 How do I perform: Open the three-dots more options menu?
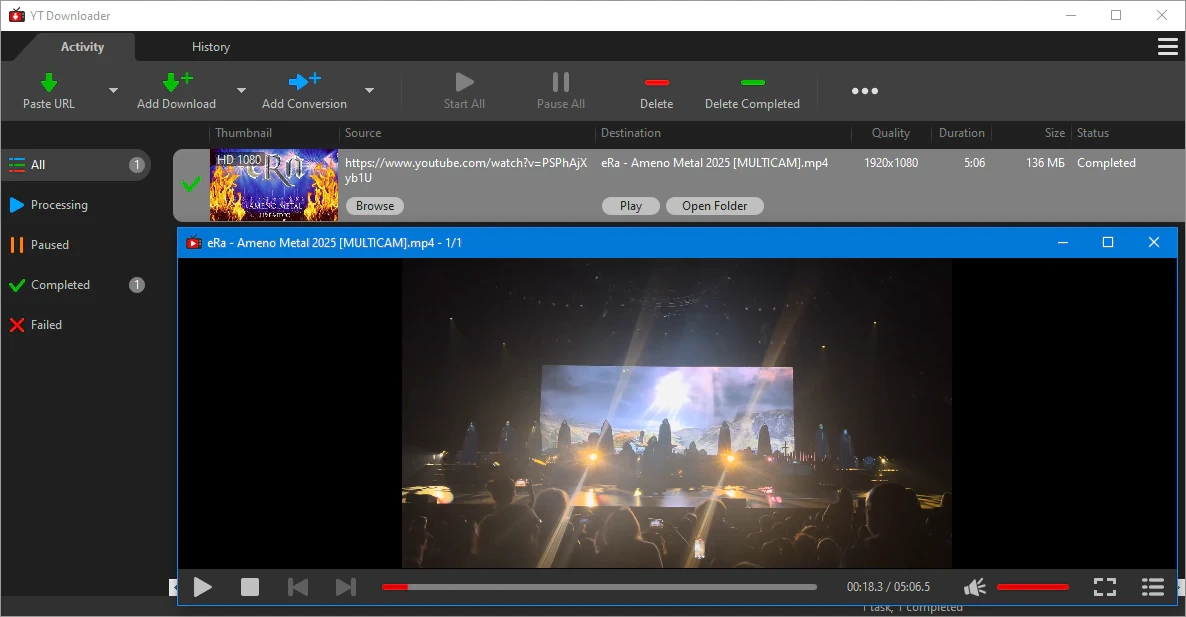[x=865, y=91]
